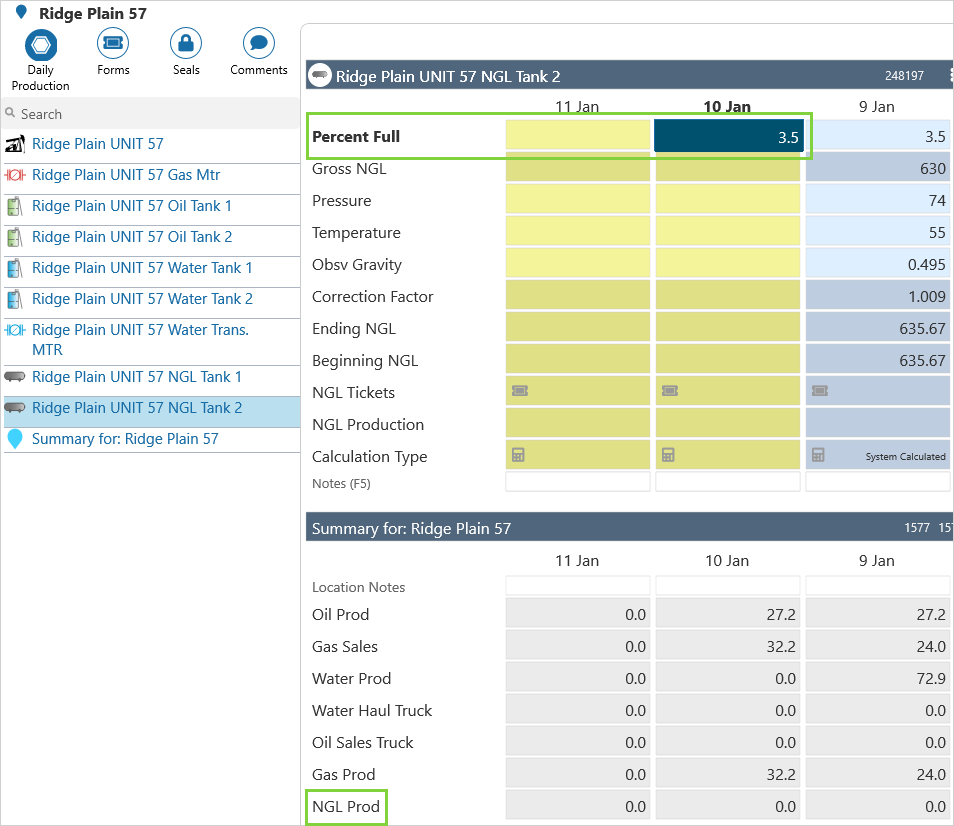Image resolution: width=954 pixels, height=826 pixels.
Task: Open the Comments bubble icon
Action: pos(259,44)
